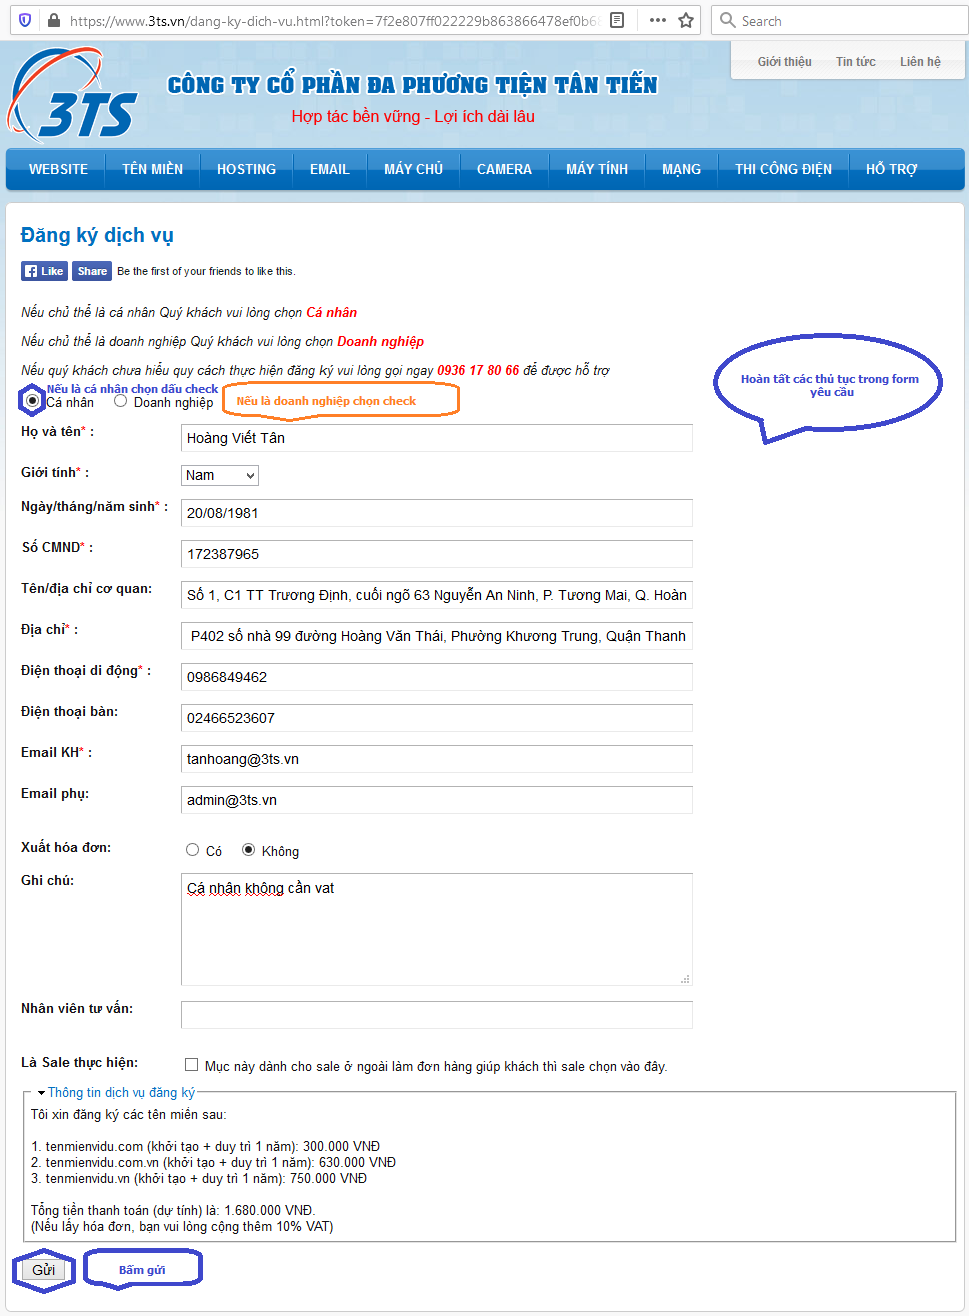Select the Cá nhân radio button
This screenshot has width=969, height=1316.
coord(33,401)
